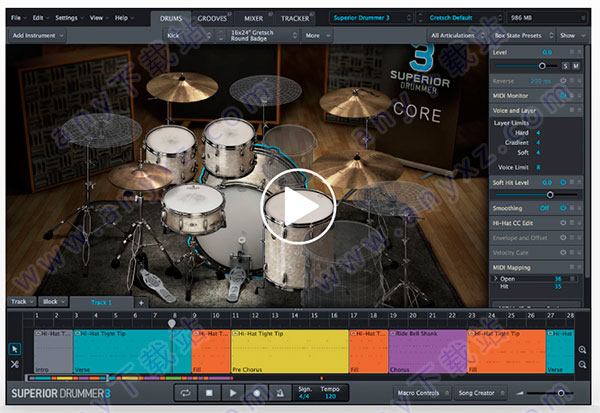Toggle the metronome in the transport bar

[x=280, y=393]
